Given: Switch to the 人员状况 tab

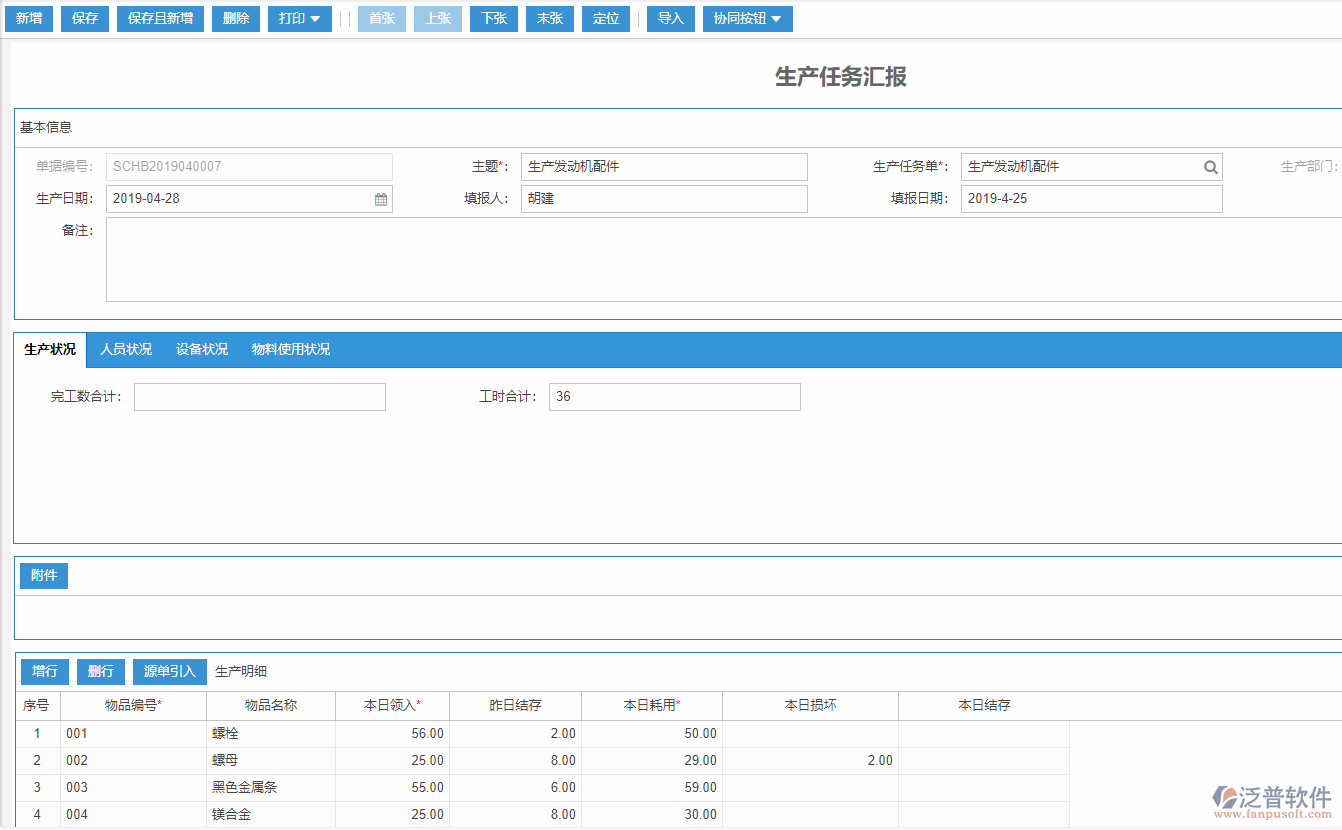Looking at the screenshot, I should click(126, 349).
